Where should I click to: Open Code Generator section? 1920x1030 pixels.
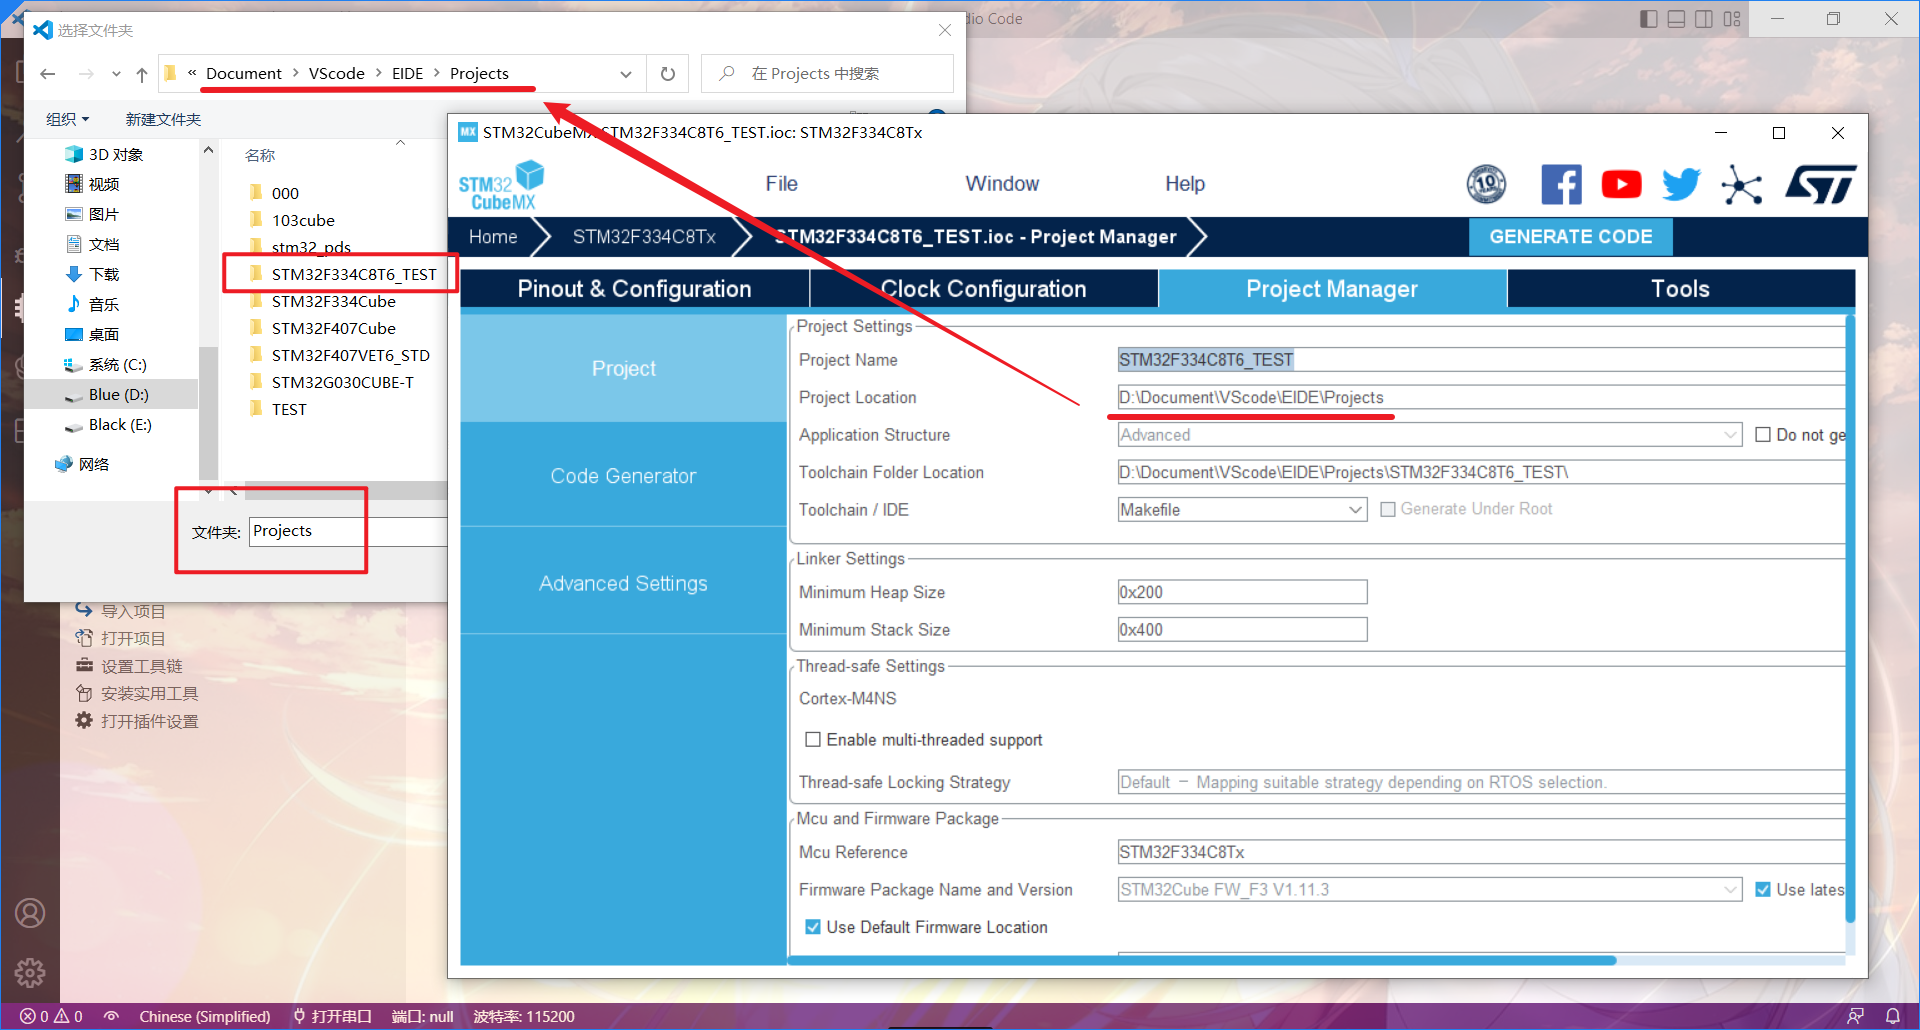tap(623, 477)
